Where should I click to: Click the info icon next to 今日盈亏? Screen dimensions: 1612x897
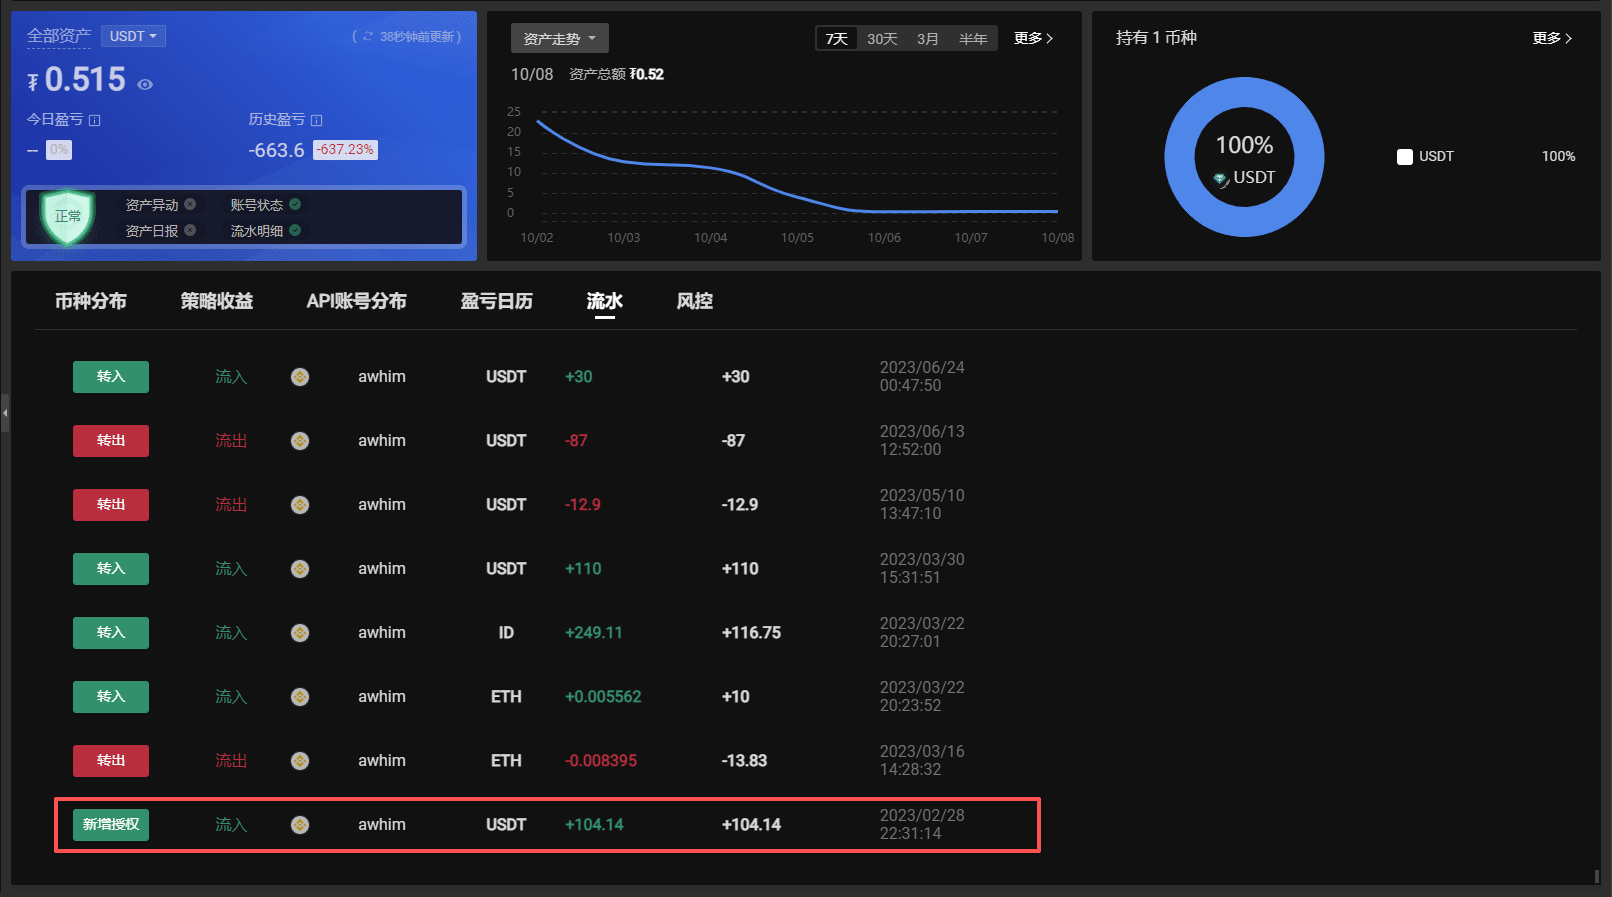[x=95, y=120]
